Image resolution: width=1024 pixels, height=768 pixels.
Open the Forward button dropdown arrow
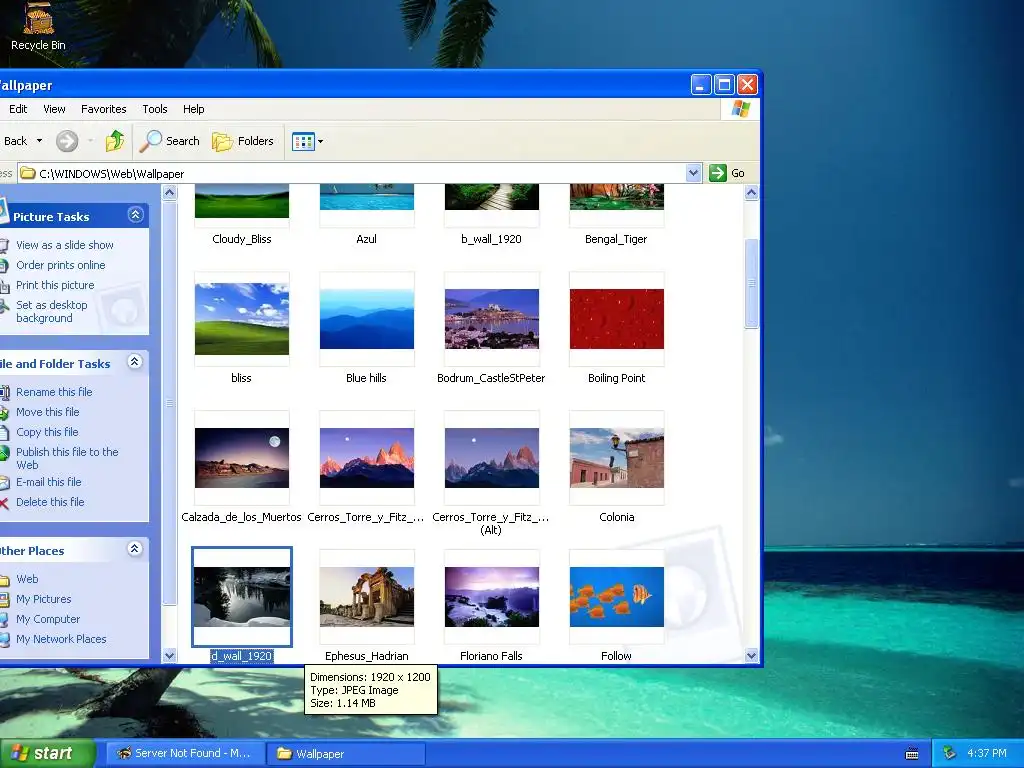[90, 140]
